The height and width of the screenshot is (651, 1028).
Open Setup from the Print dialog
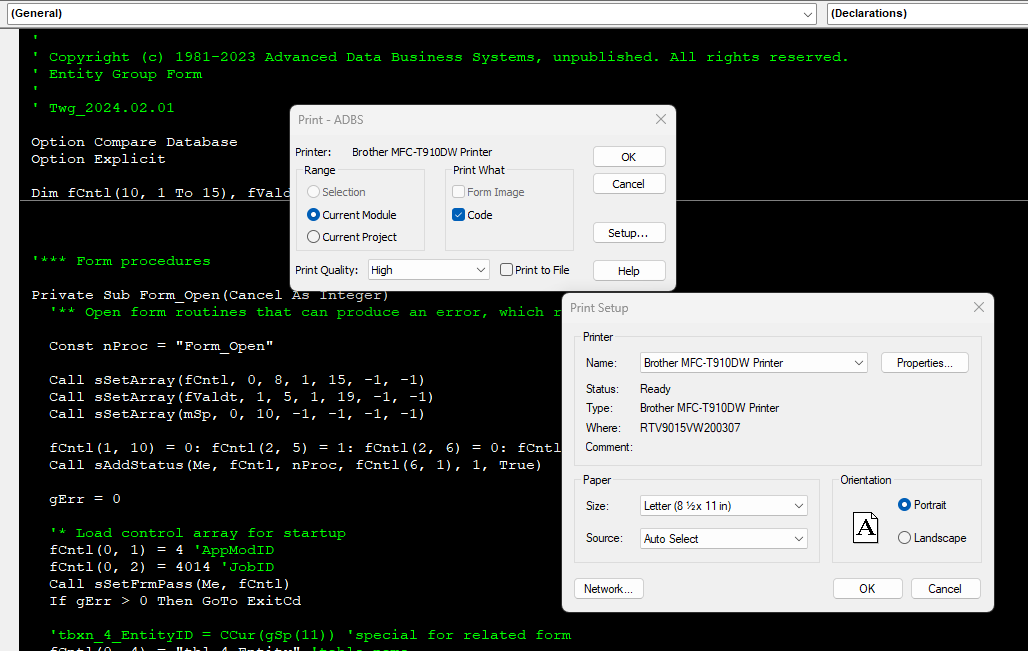click(628, 233)
